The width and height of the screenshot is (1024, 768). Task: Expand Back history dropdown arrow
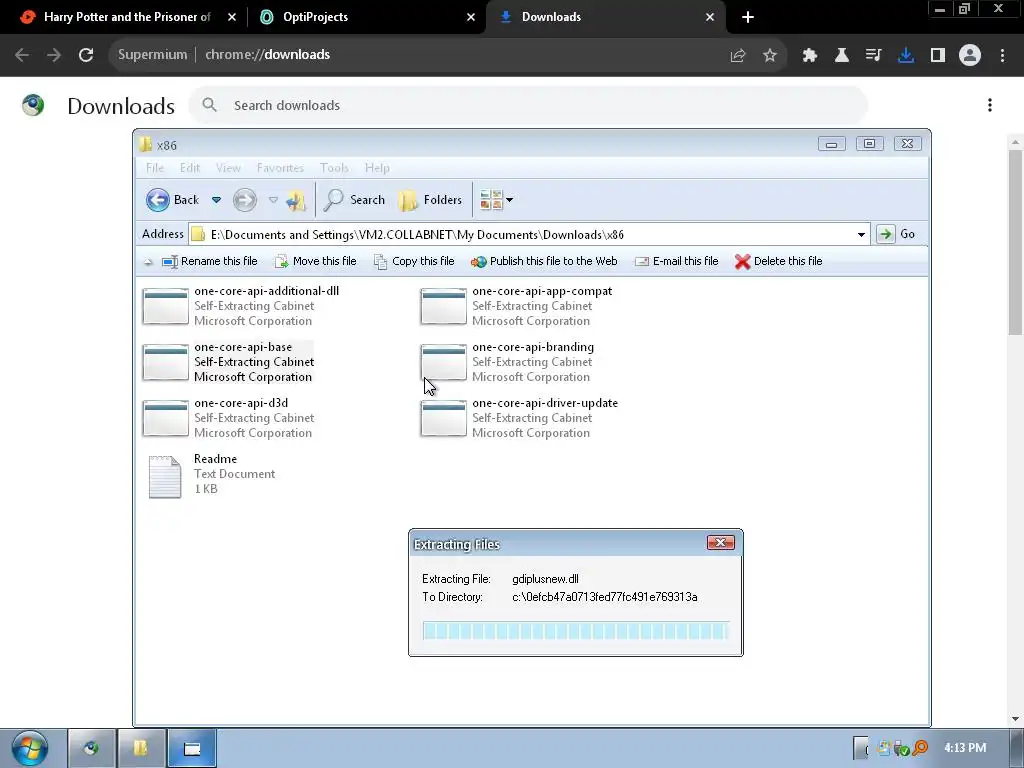(216, 200)
